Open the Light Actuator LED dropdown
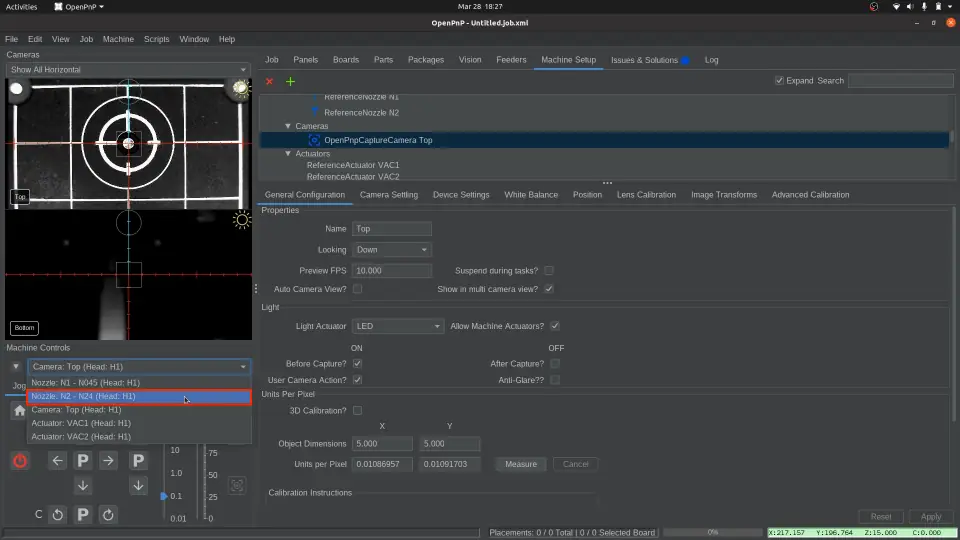The image size is (960, 540). [397, 326]
